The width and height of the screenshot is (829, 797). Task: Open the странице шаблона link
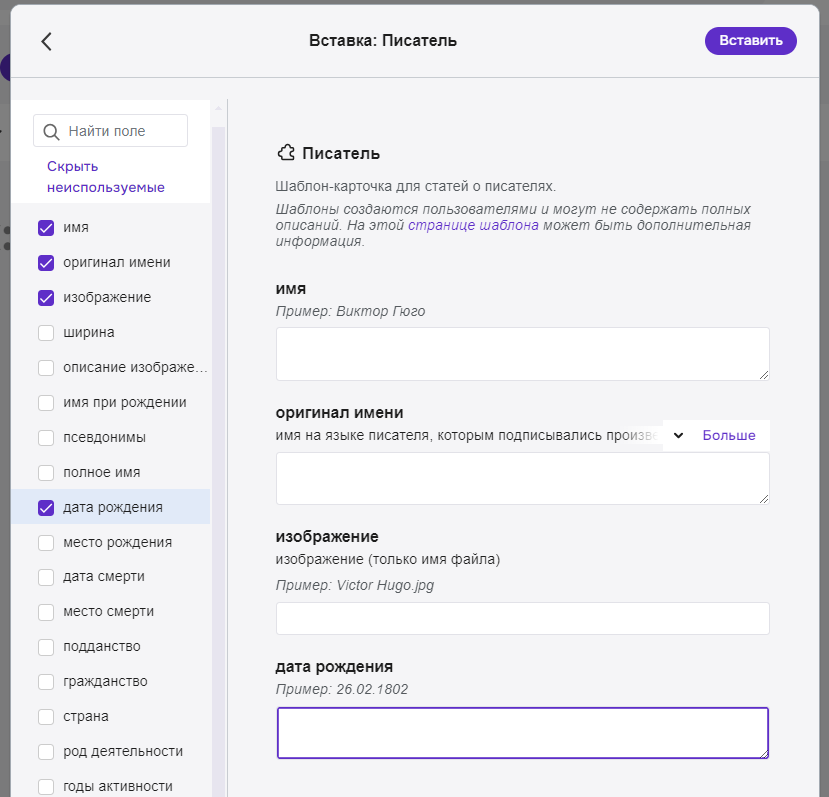pyautogui.click(x=473, y=225)
